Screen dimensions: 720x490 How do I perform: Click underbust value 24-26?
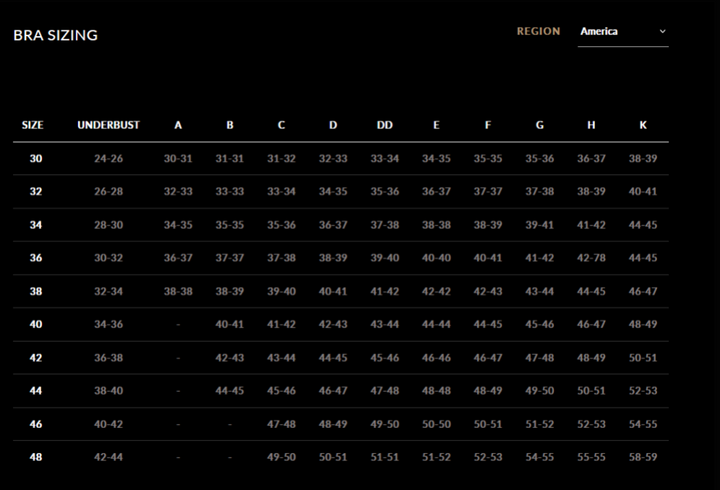(x=108, y=159)
